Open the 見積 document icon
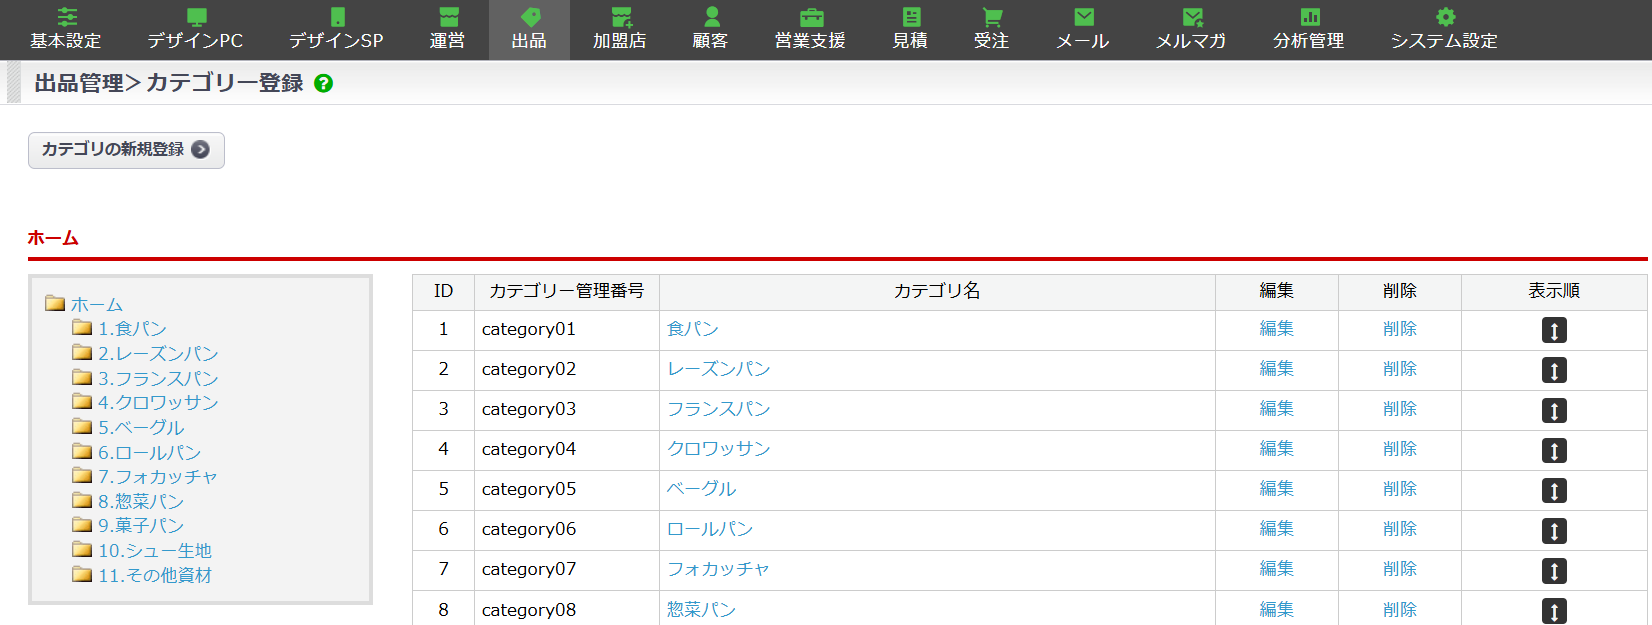The width and height of the screenshot is (1652, 625). tap(911, 17)
